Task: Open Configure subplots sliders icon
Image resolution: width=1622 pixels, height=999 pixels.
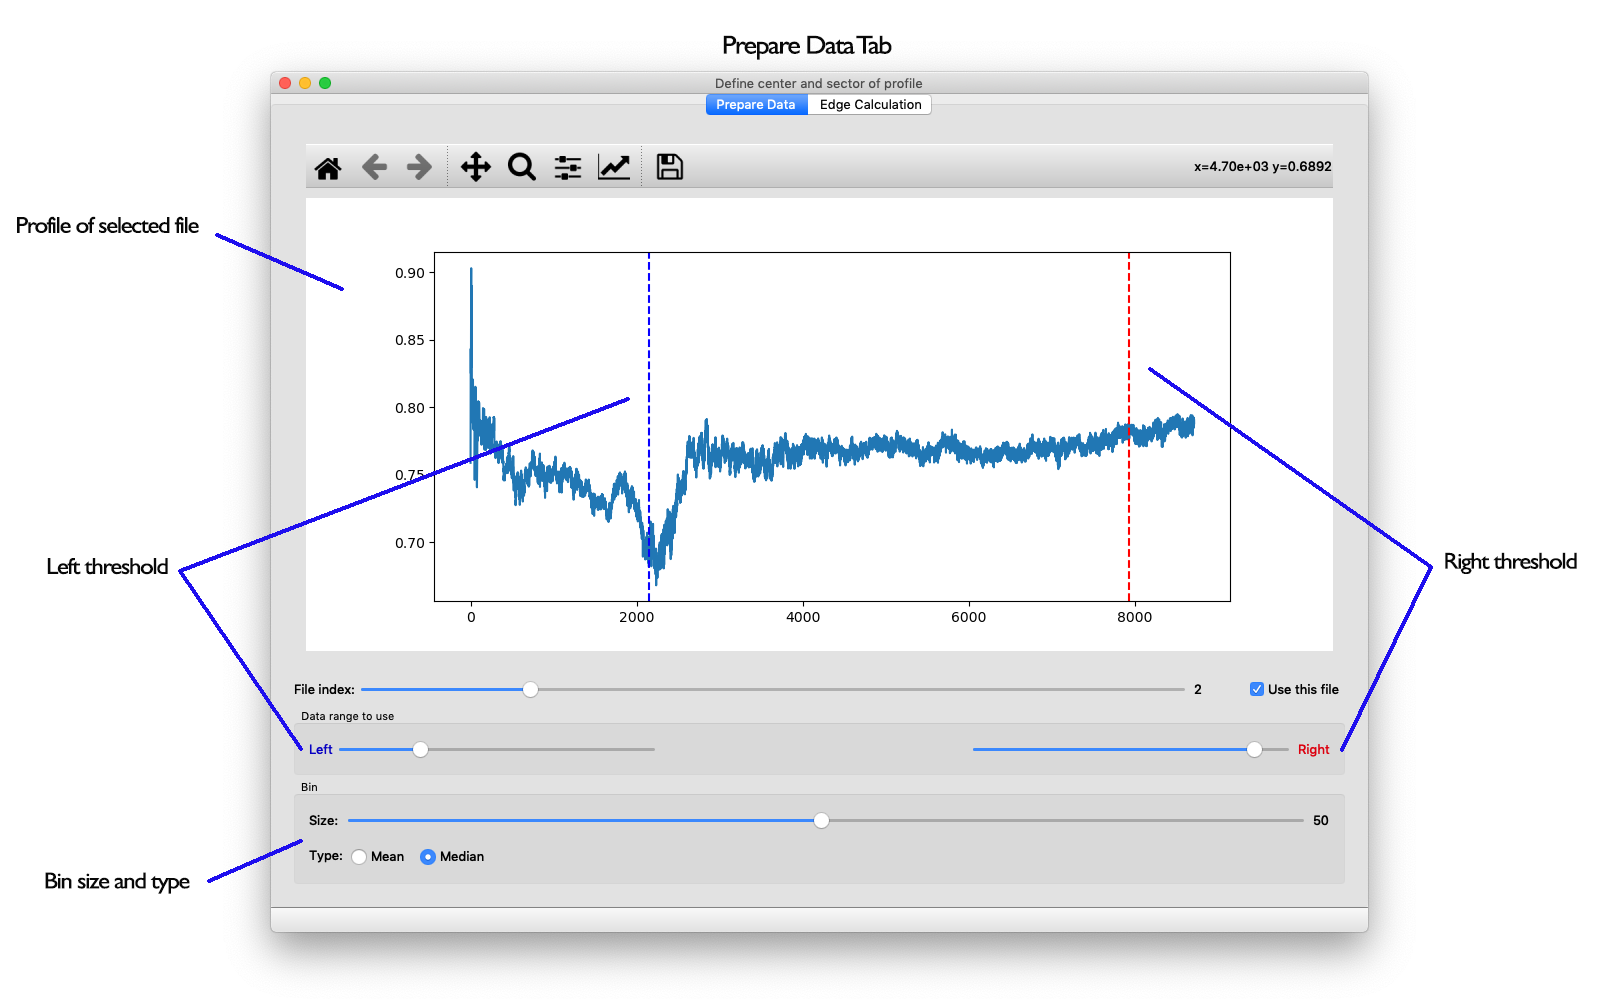Action: click(x=567, y=167)
